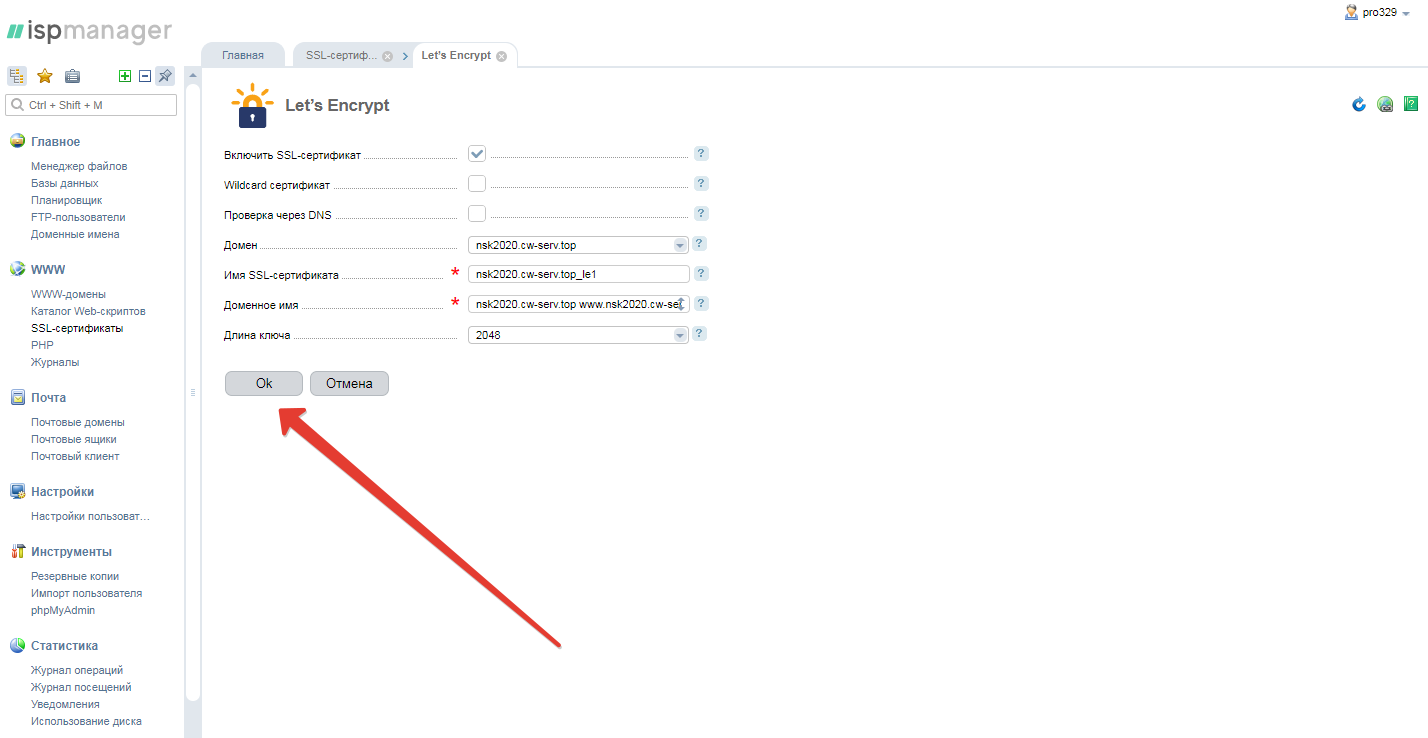This screenshot has height=738, width=1428.
Task: Open Доменные имена link
Action: click(75, 234)
